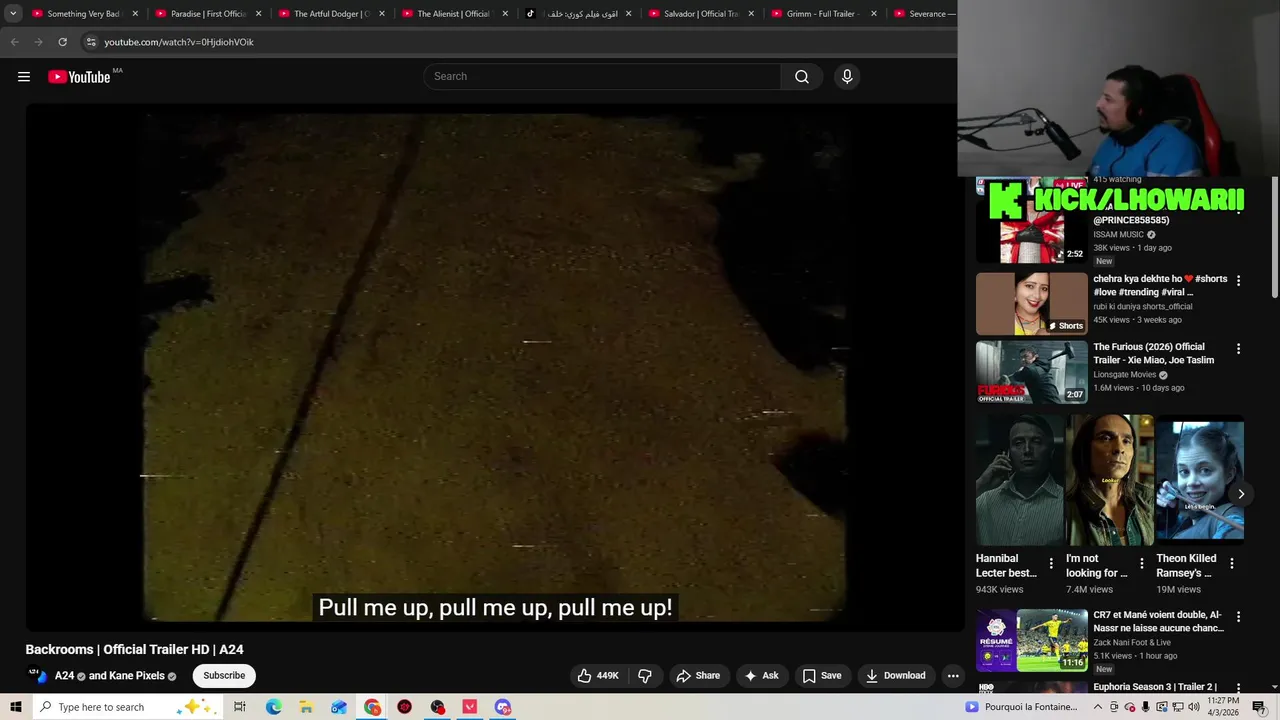Image resolution: width=1280 pixels, height=720 pixels.
Task: Switch to the Salvador | Official Trailer tab
Action: click(701, 14)
